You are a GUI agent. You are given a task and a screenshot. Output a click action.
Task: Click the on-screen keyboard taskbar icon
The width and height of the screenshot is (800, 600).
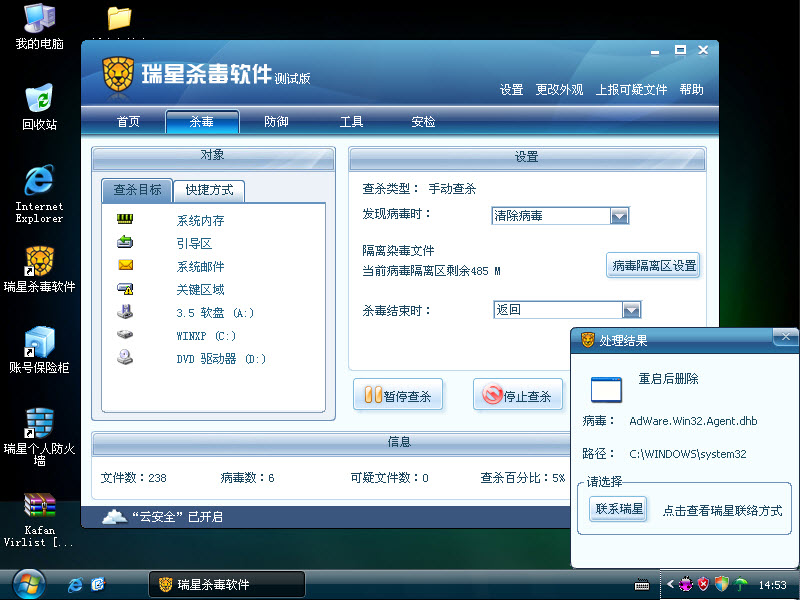pos(642,585)
